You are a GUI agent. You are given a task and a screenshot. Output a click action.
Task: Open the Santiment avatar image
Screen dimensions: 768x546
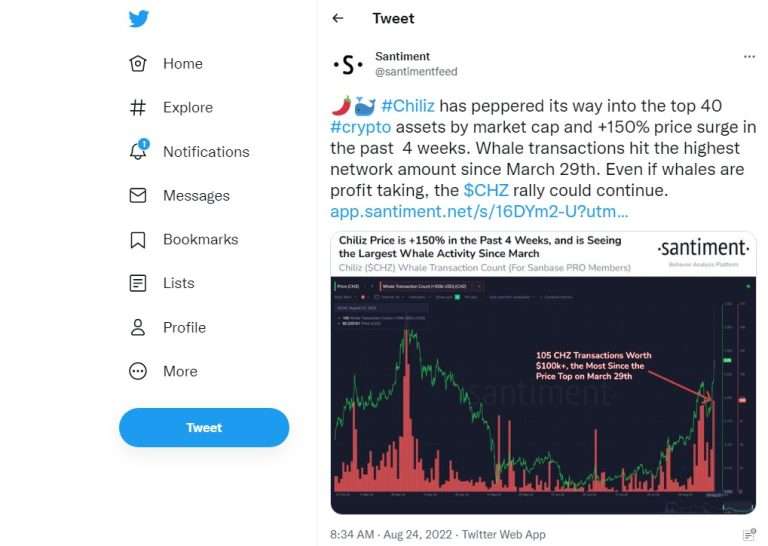click(348, 64)
